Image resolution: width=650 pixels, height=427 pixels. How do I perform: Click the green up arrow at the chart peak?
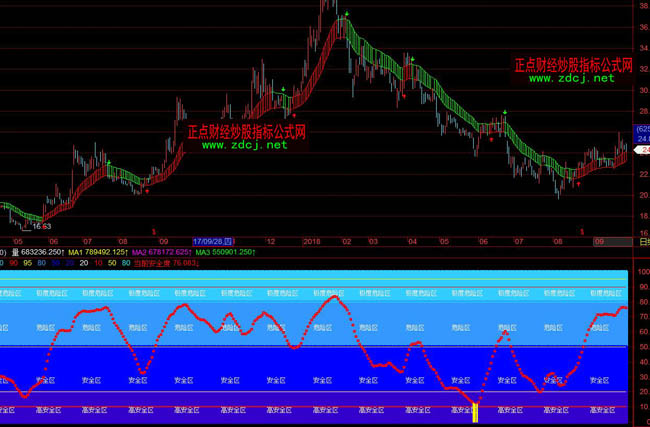[346, 15]
